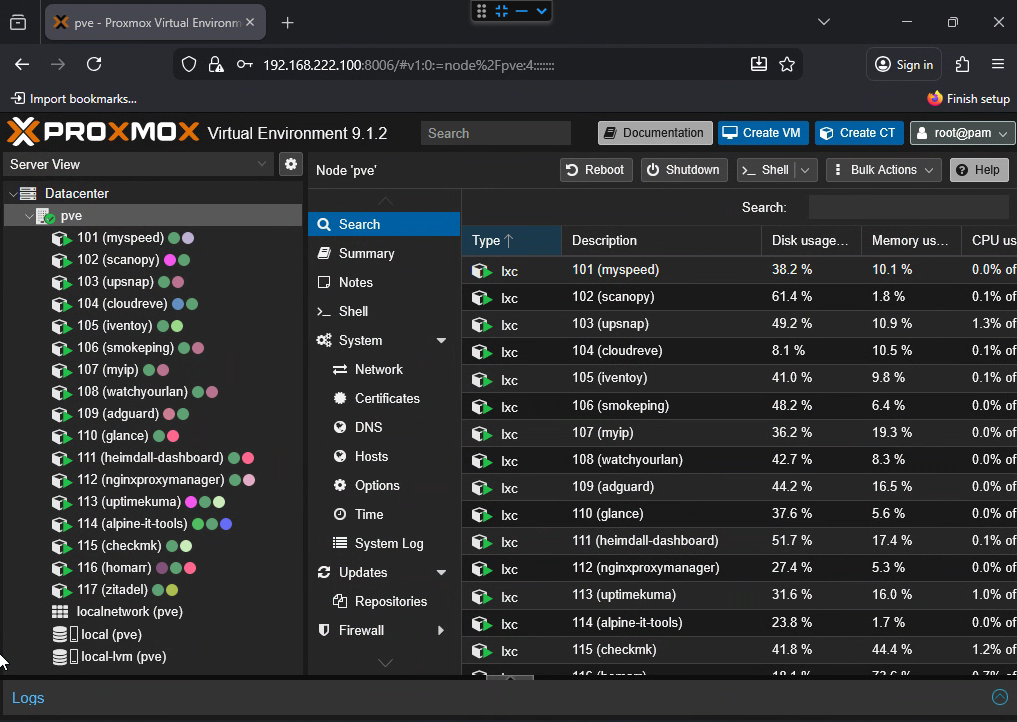The image size is (1017, 722).
Task: Open the Server View dropdown
Action: tap(261, 164)
